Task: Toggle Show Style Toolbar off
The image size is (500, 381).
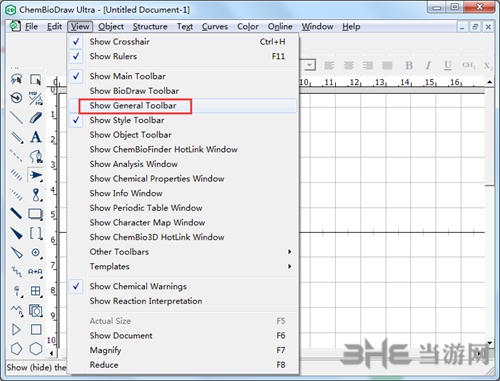Action: (x=182, y=120)
